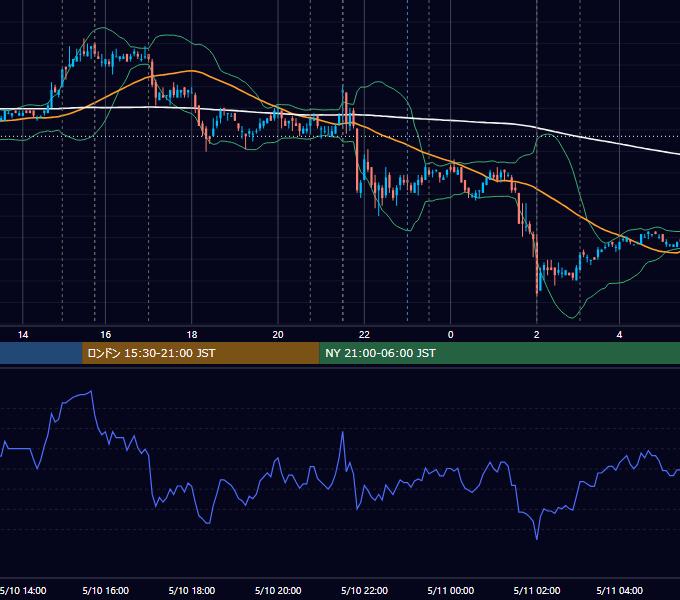Click the 5/11 00:00 date label

pos(451,590)
